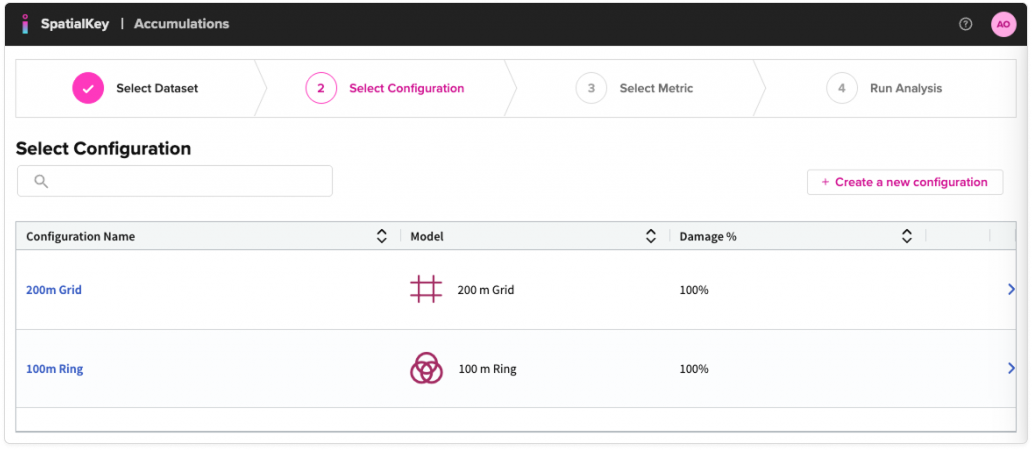
Task: Open the help question mark icon
Action: coord(965,24)
